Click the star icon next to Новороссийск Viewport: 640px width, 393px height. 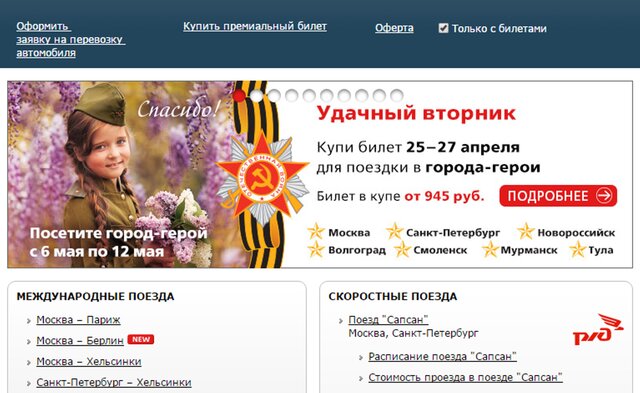526,231
